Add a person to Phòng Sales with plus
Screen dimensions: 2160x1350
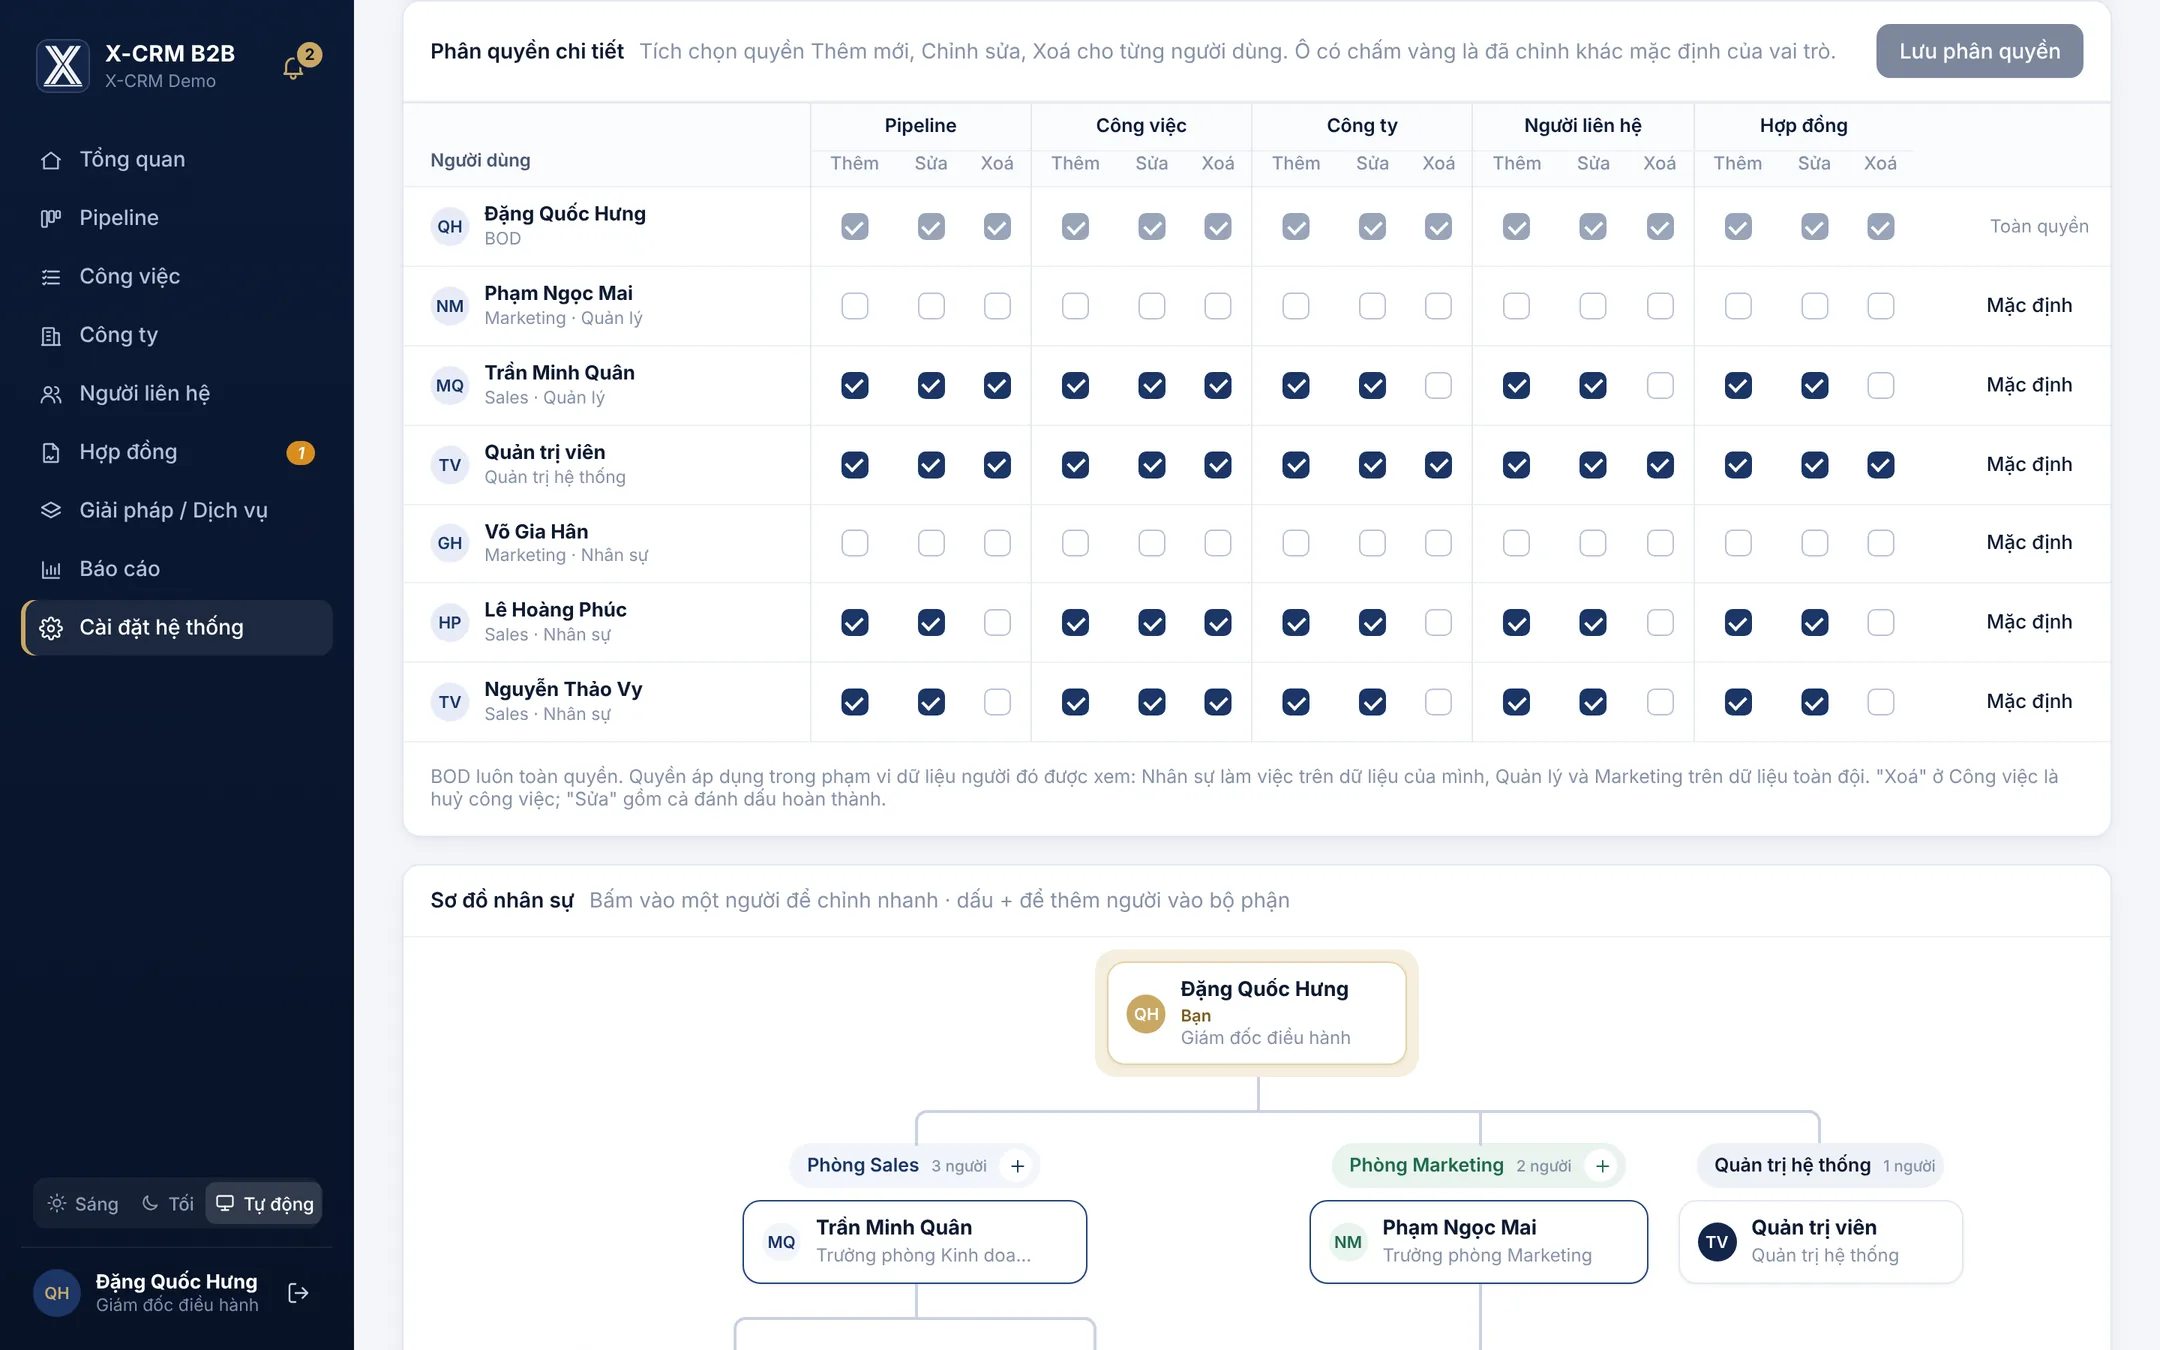1017,1166
